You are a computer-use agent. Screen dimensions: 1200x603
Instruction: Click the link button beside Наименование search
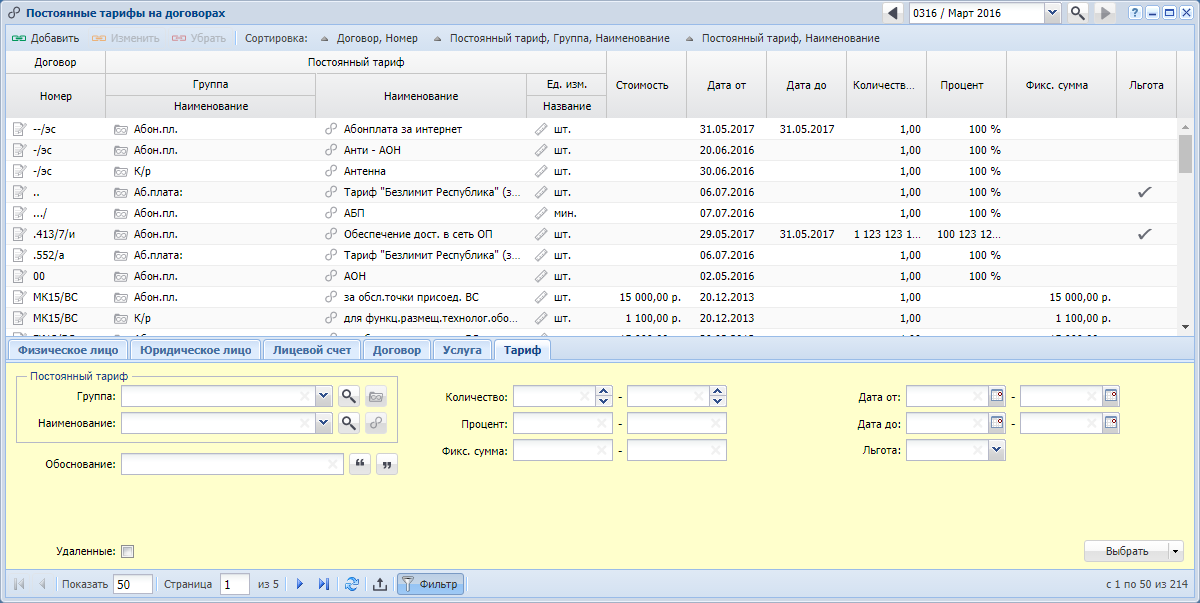pos(375,423)
